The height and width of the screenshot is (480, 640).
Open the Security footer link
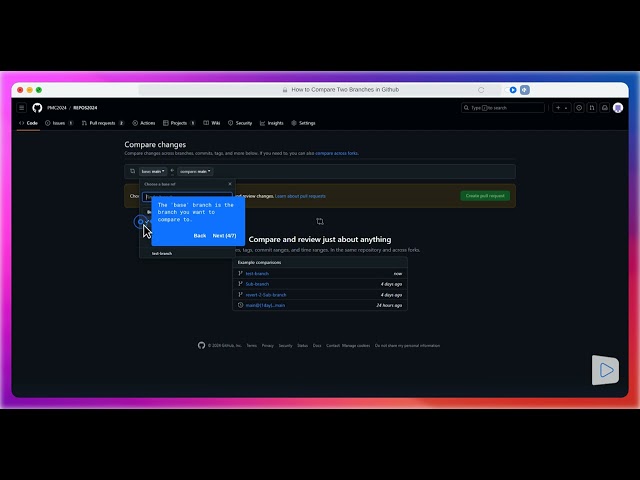pos(285,346)
